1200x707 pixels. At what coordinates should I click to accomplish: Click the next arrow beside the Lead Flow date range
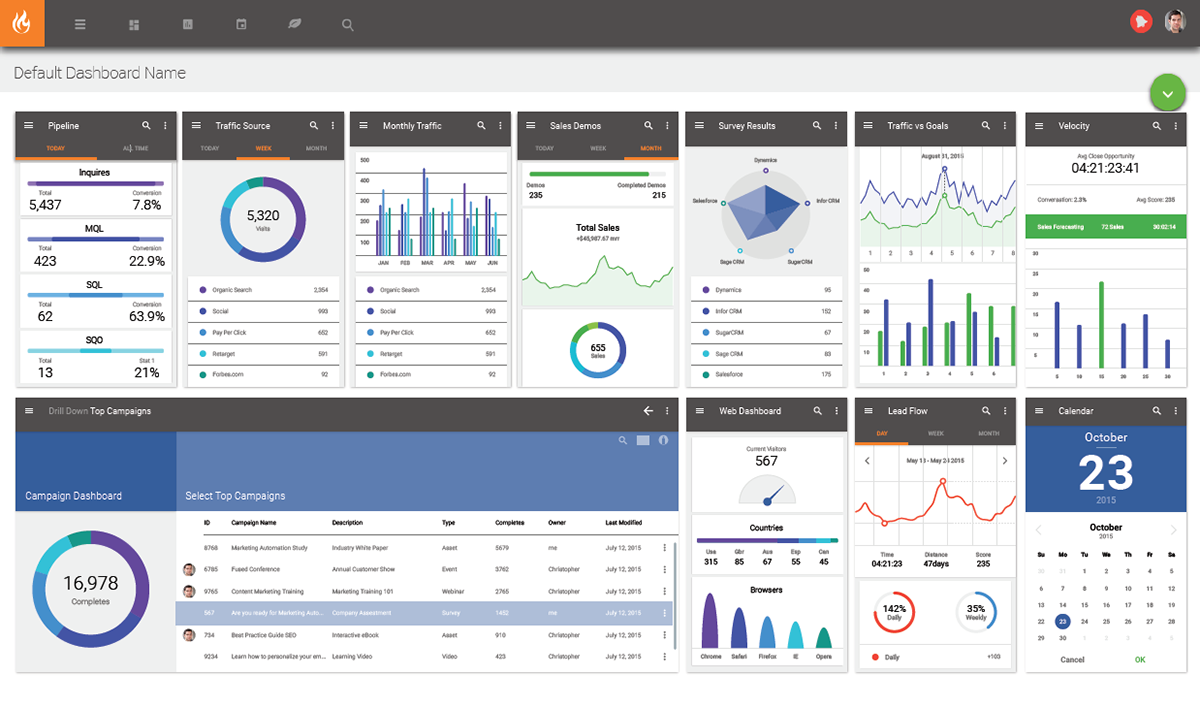pyautogui.click(x=1003, y=461)
